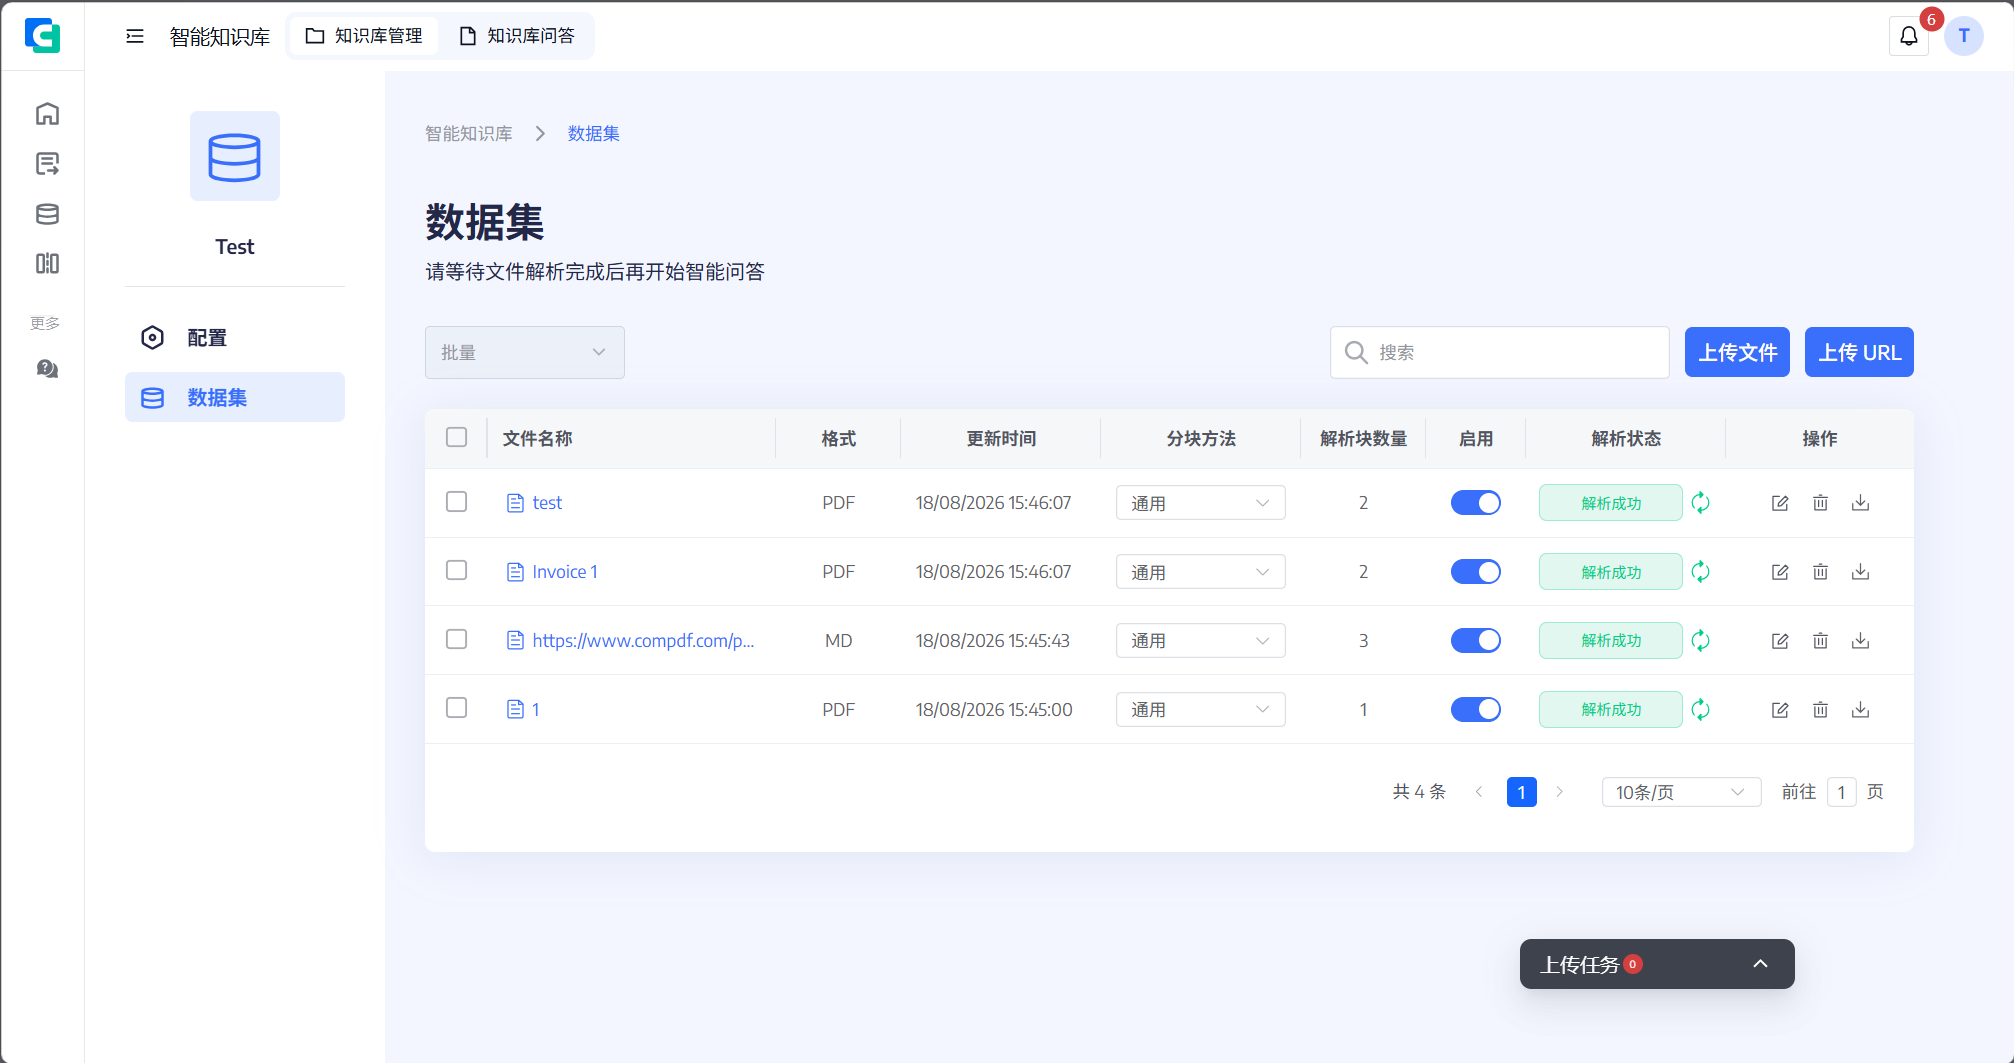This screenshot has width=2014, height=1063.
Task: Edit the Invoice 1 entry
Action: (1780, 572)
